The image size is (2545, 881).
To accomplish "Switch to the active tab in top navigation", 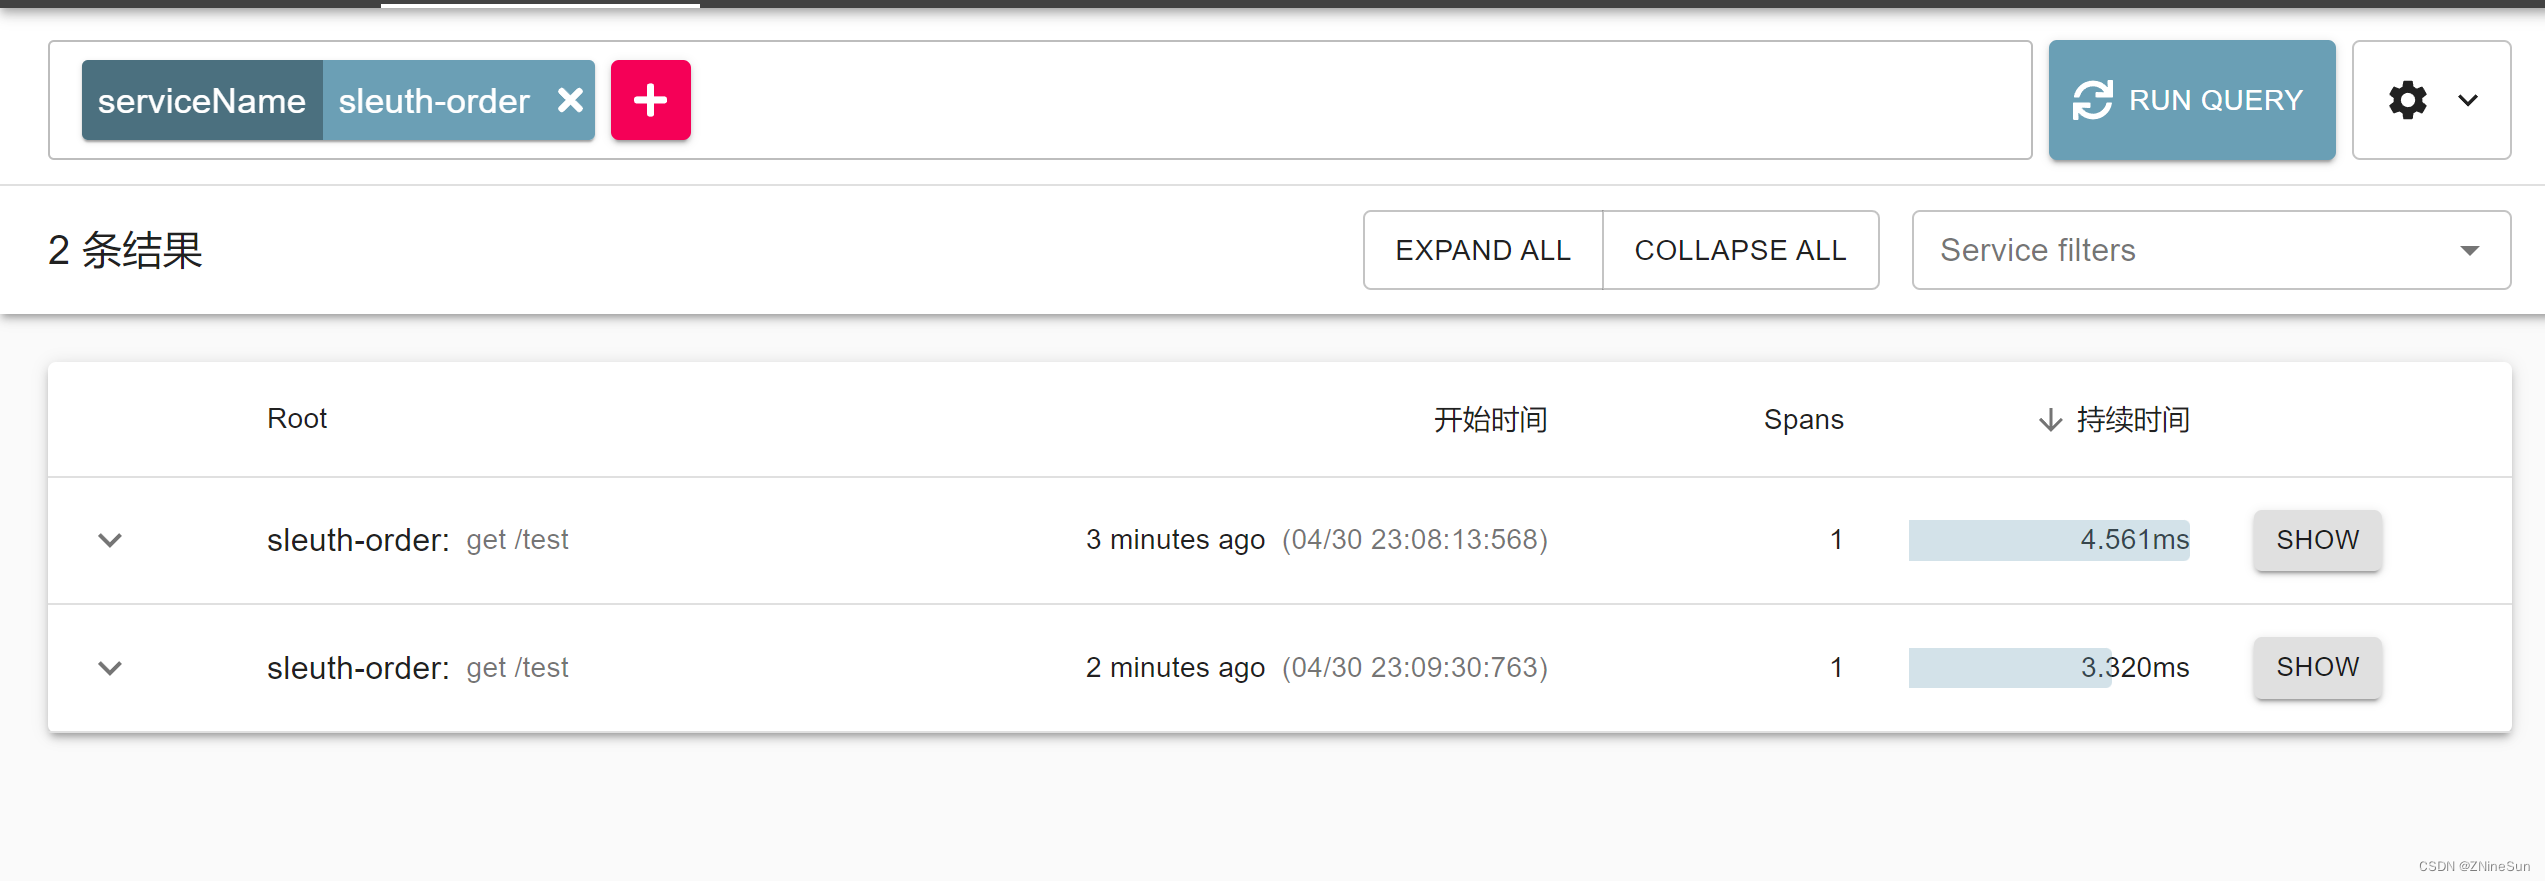I will pos(540,7).
